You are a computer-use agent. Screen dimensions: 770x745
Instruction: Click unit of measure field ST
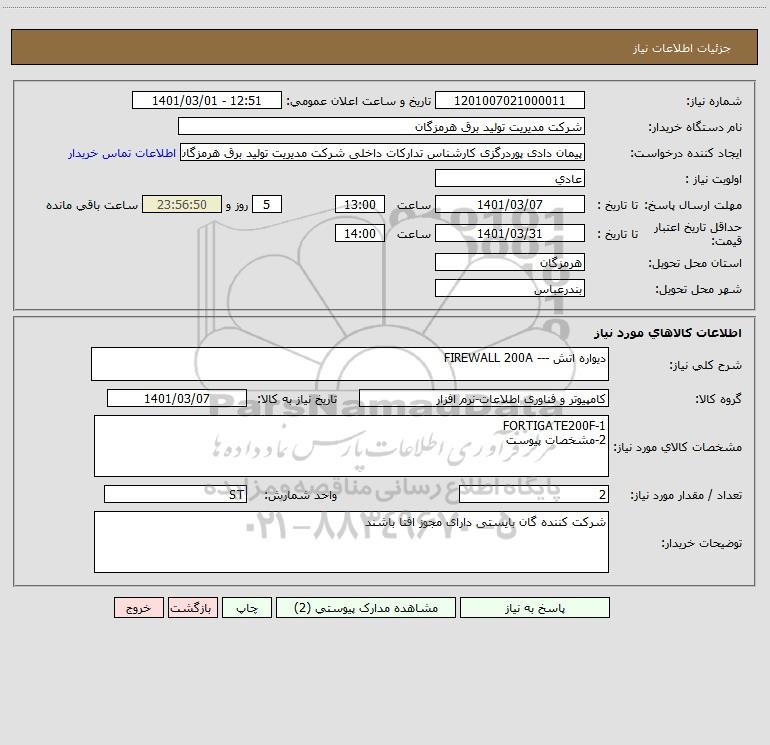[x=175, y=495]
